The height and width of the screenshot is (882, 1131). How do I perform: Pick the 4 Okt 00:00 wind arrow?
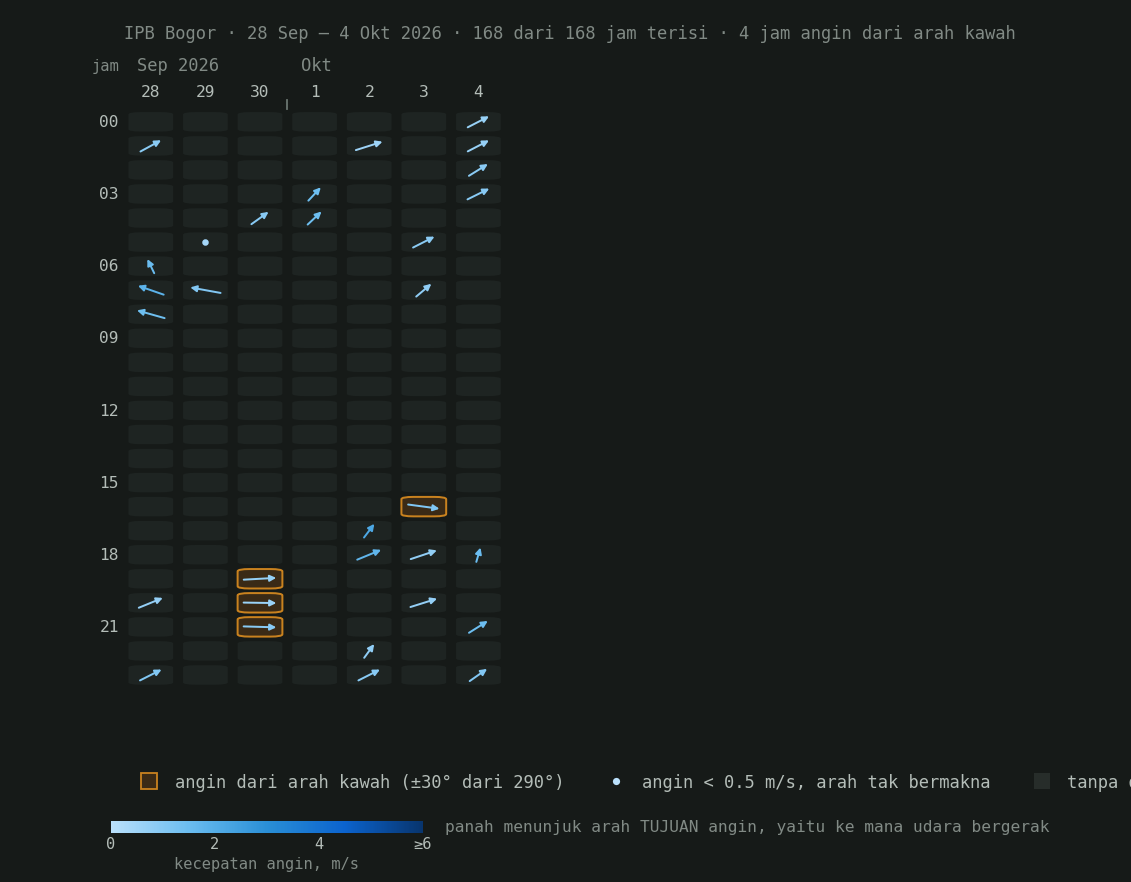pyautogui.click(x=478, y=122)
